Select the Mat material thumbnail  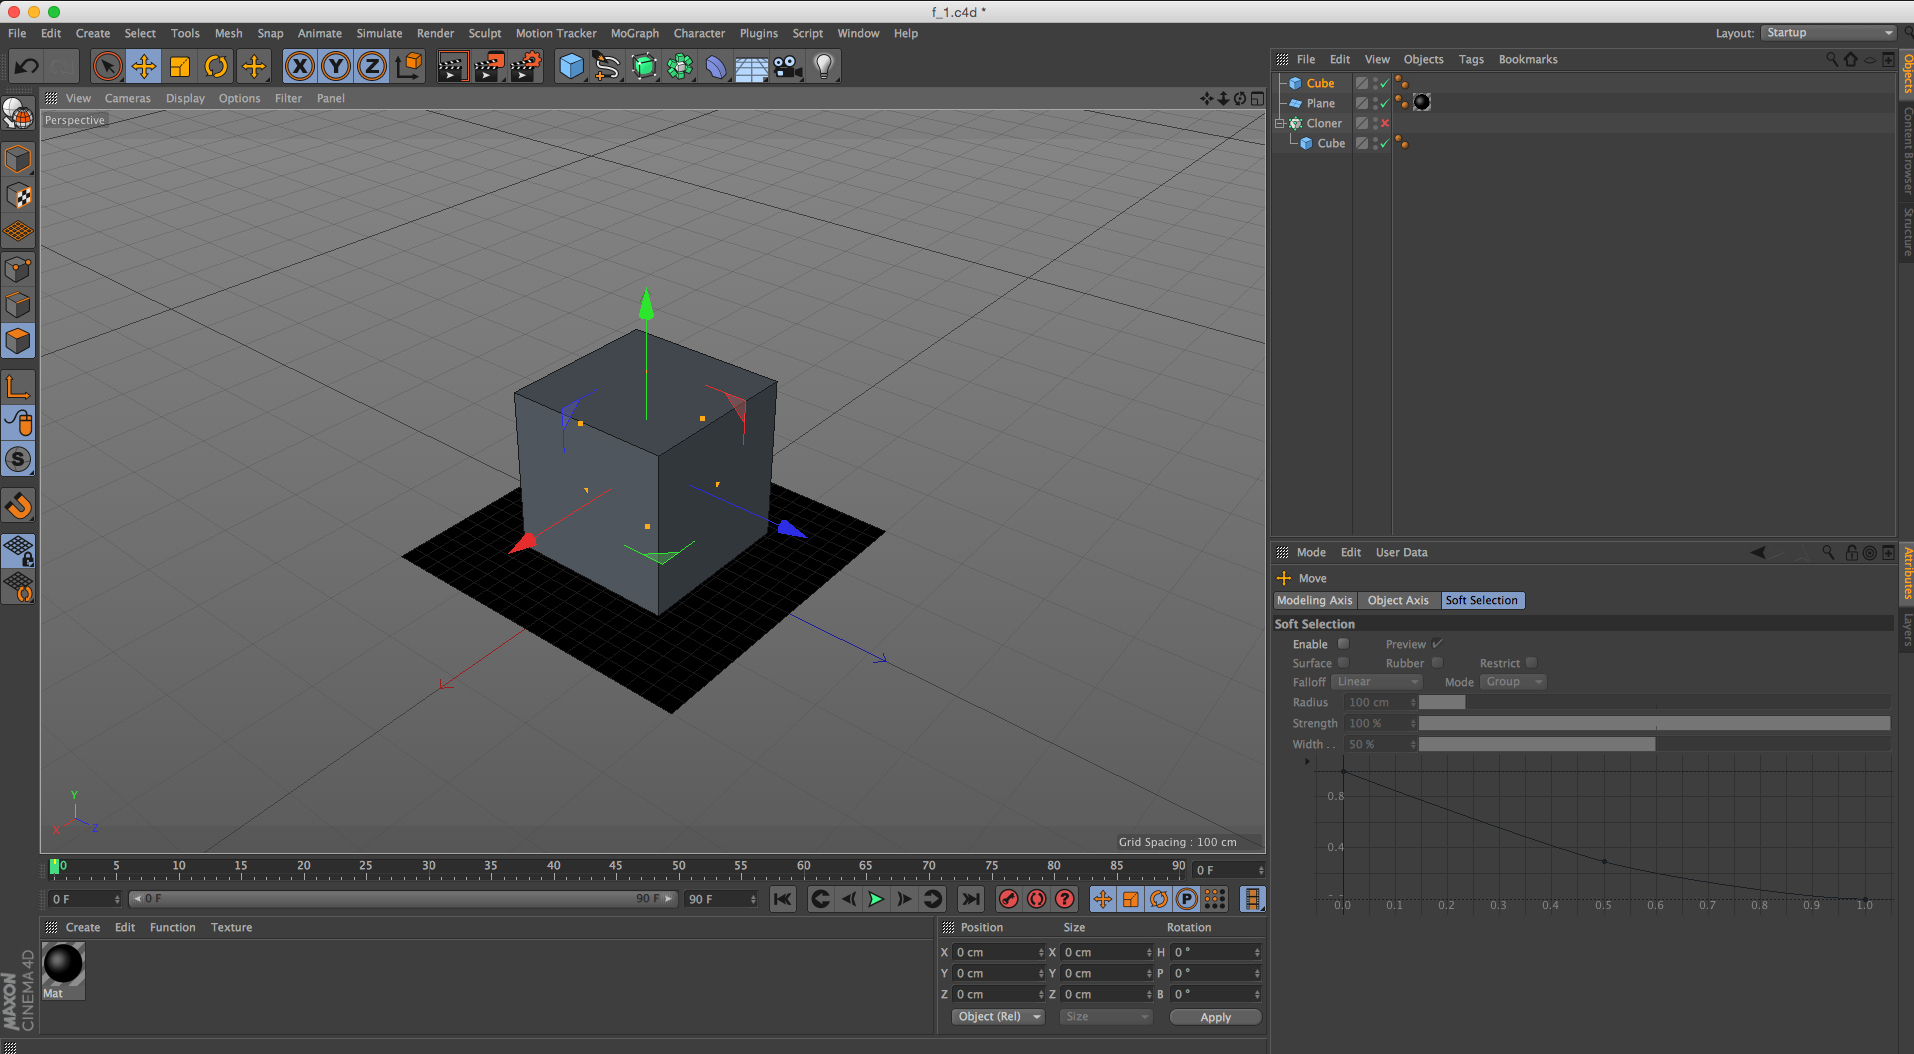point(63,964)
